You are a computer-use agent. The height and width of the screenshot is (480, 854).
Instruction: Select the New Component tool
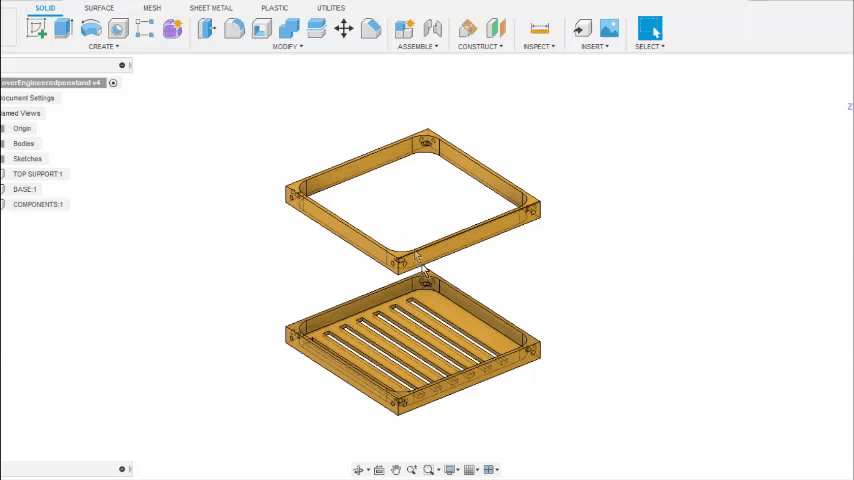pos(405,28)
